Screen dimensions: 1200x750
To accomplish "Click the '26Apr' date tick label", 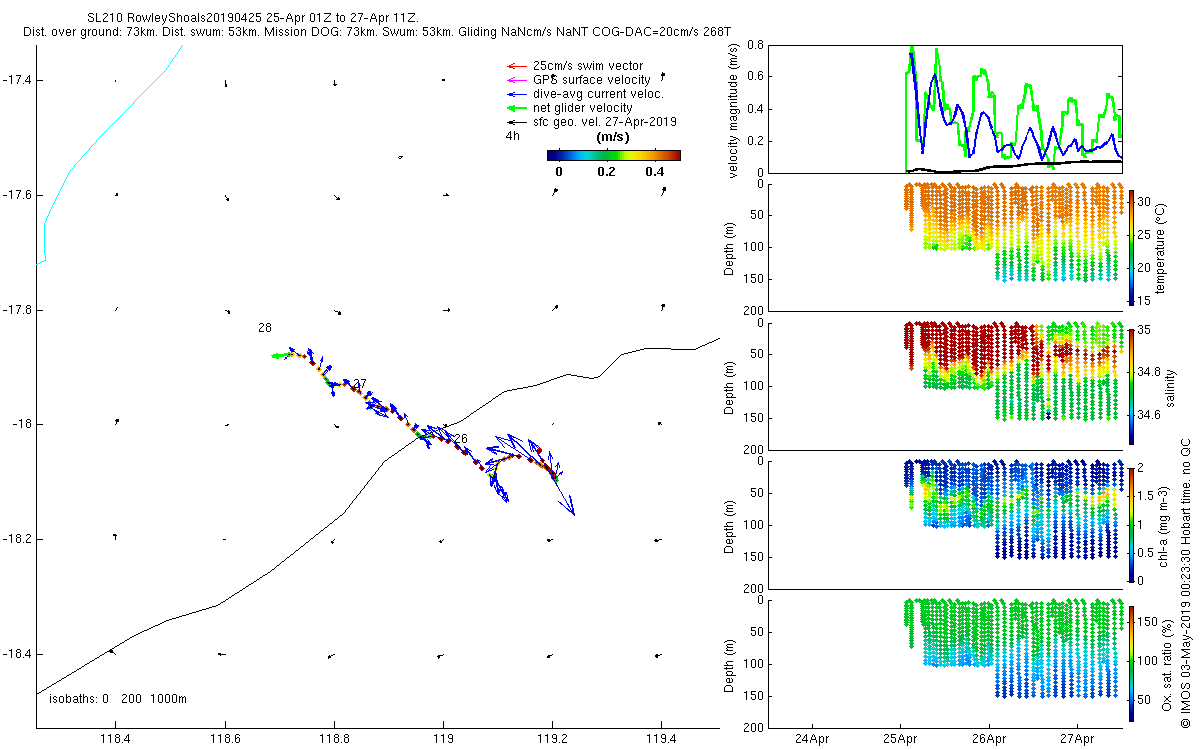I will coord(989,741).
